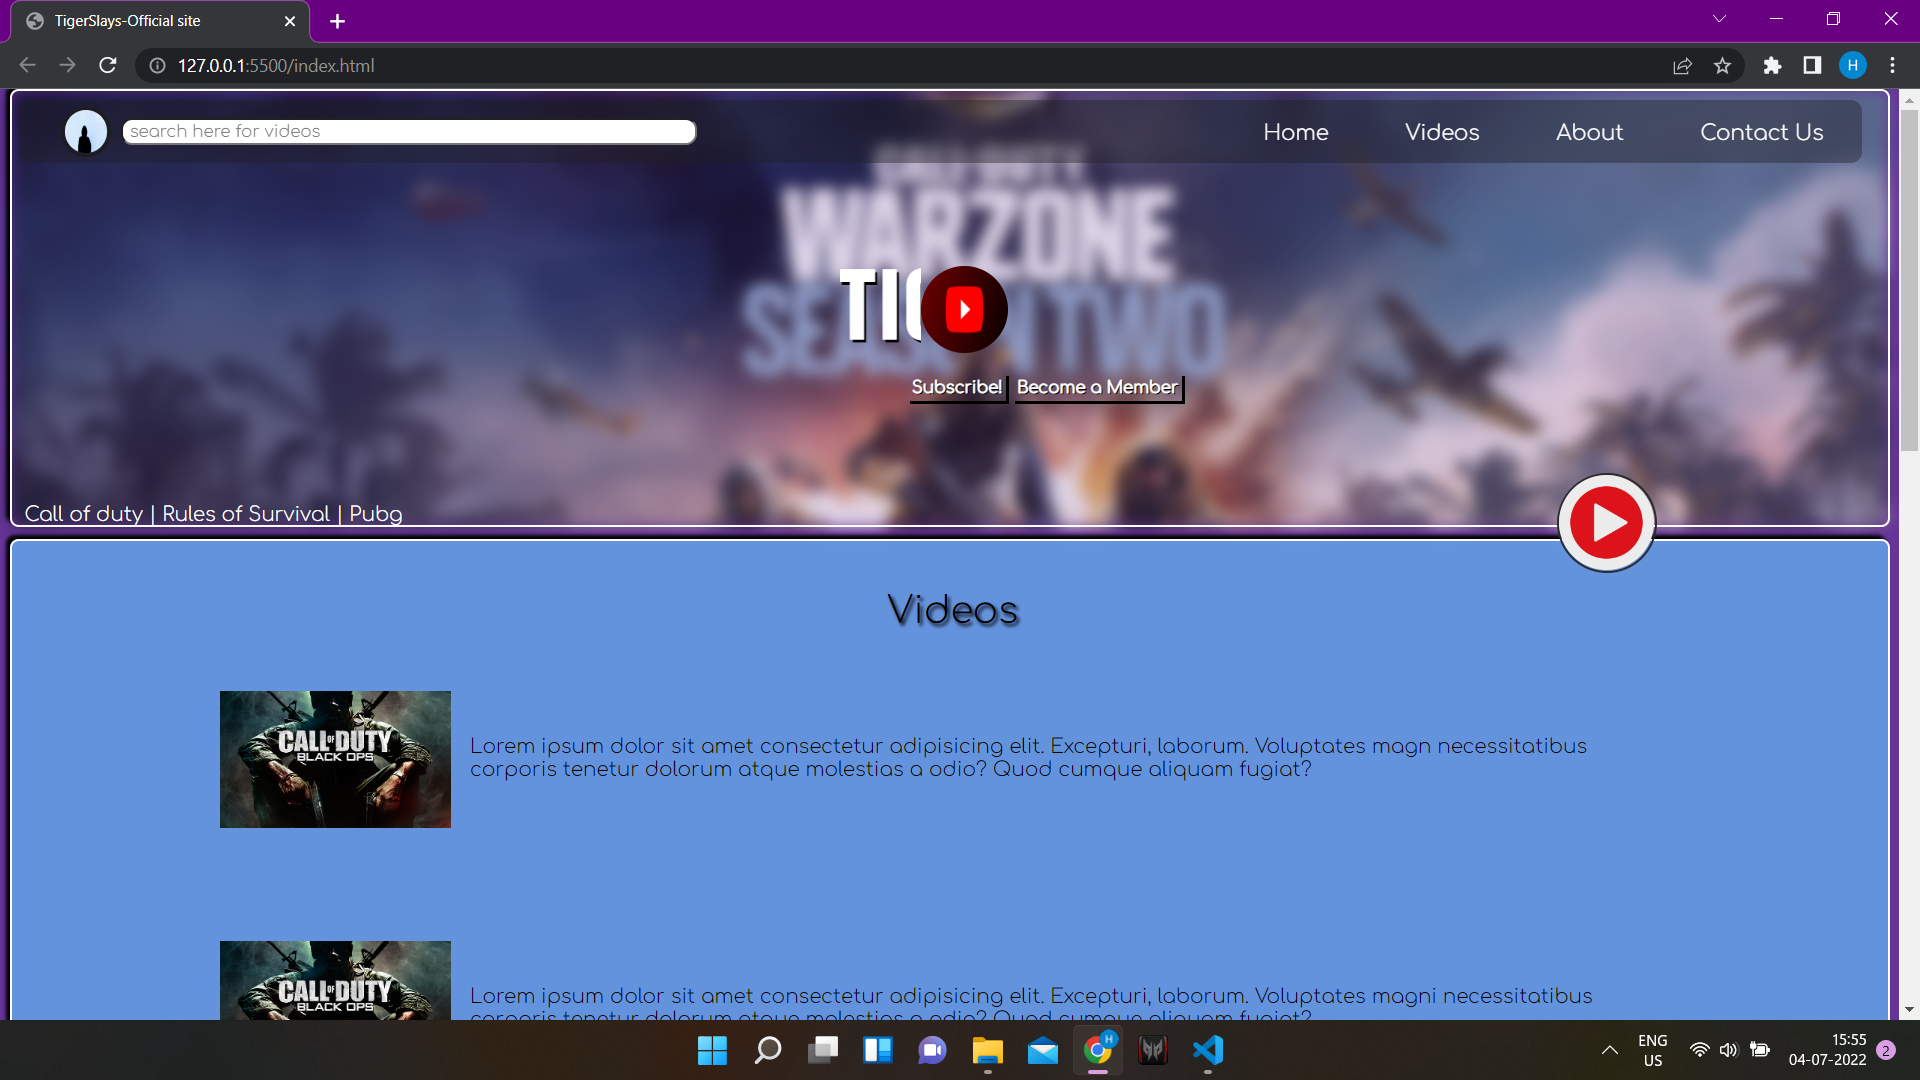The width and height of the screenshot is (1920, 1080).
Task: Click the 'Rules of Survival' text
Action: [x=246, y=513]
